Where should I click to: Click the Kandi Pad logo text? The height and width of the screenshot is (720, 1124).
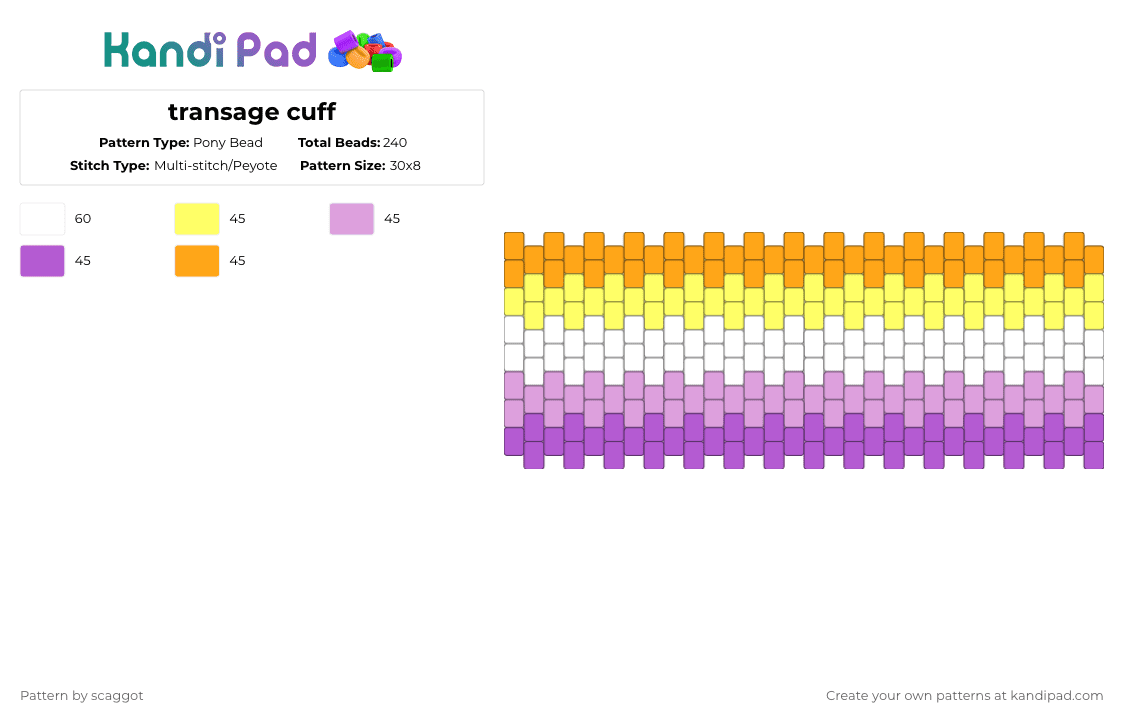[x=209, y=50]
